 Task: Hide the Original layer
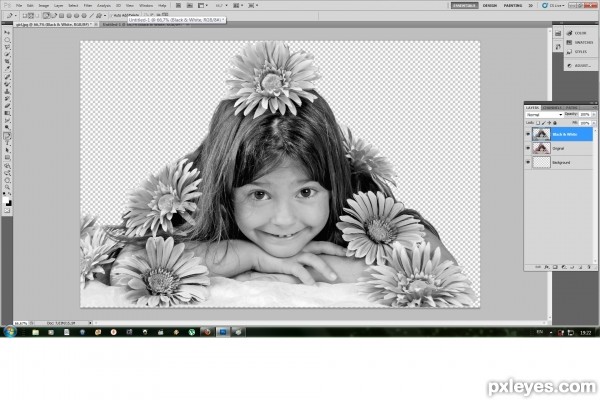coord(528,148)
